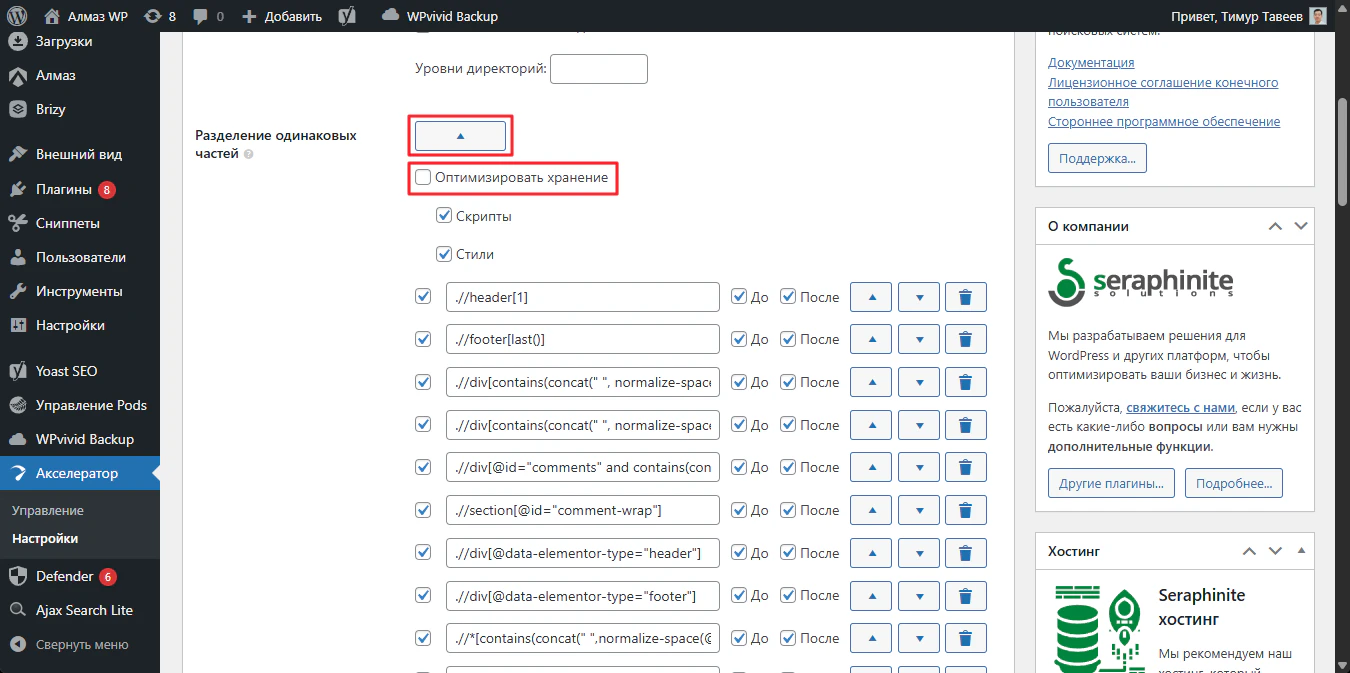The width and height of the screenshot is (1350, 673).
Task: Select Управление submenu under Акселератор
Action: coord(48,510)
